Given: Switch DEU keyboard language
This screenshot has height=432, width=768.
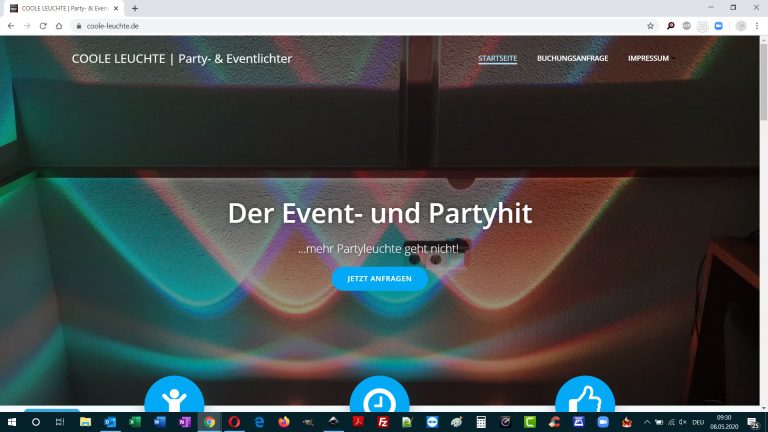Looking at the screenshot, I should pos(698,422).
